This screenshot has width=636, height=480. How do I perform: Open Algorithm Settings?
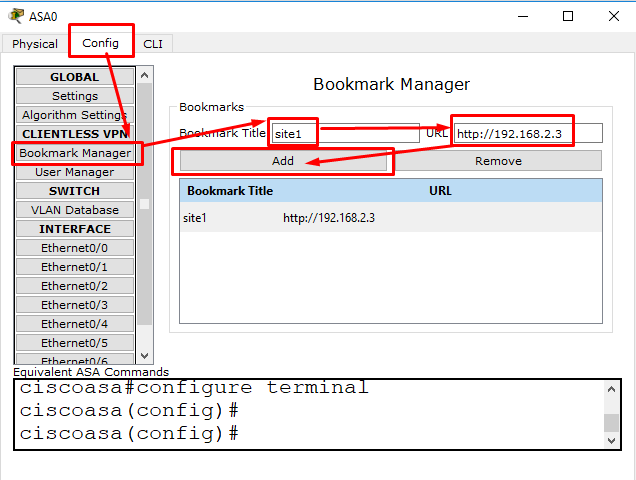coord(75,115)
